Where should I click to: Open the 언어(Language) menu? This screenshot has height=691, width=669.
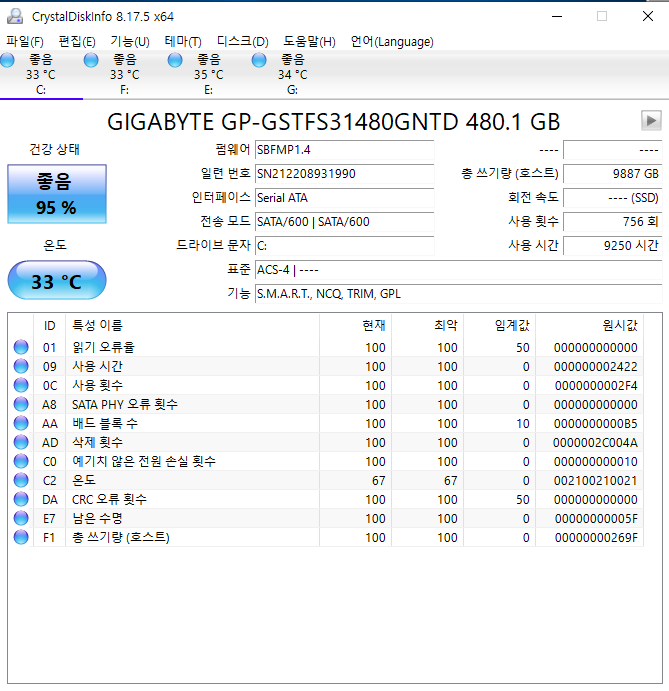click(x=392, y=42)
